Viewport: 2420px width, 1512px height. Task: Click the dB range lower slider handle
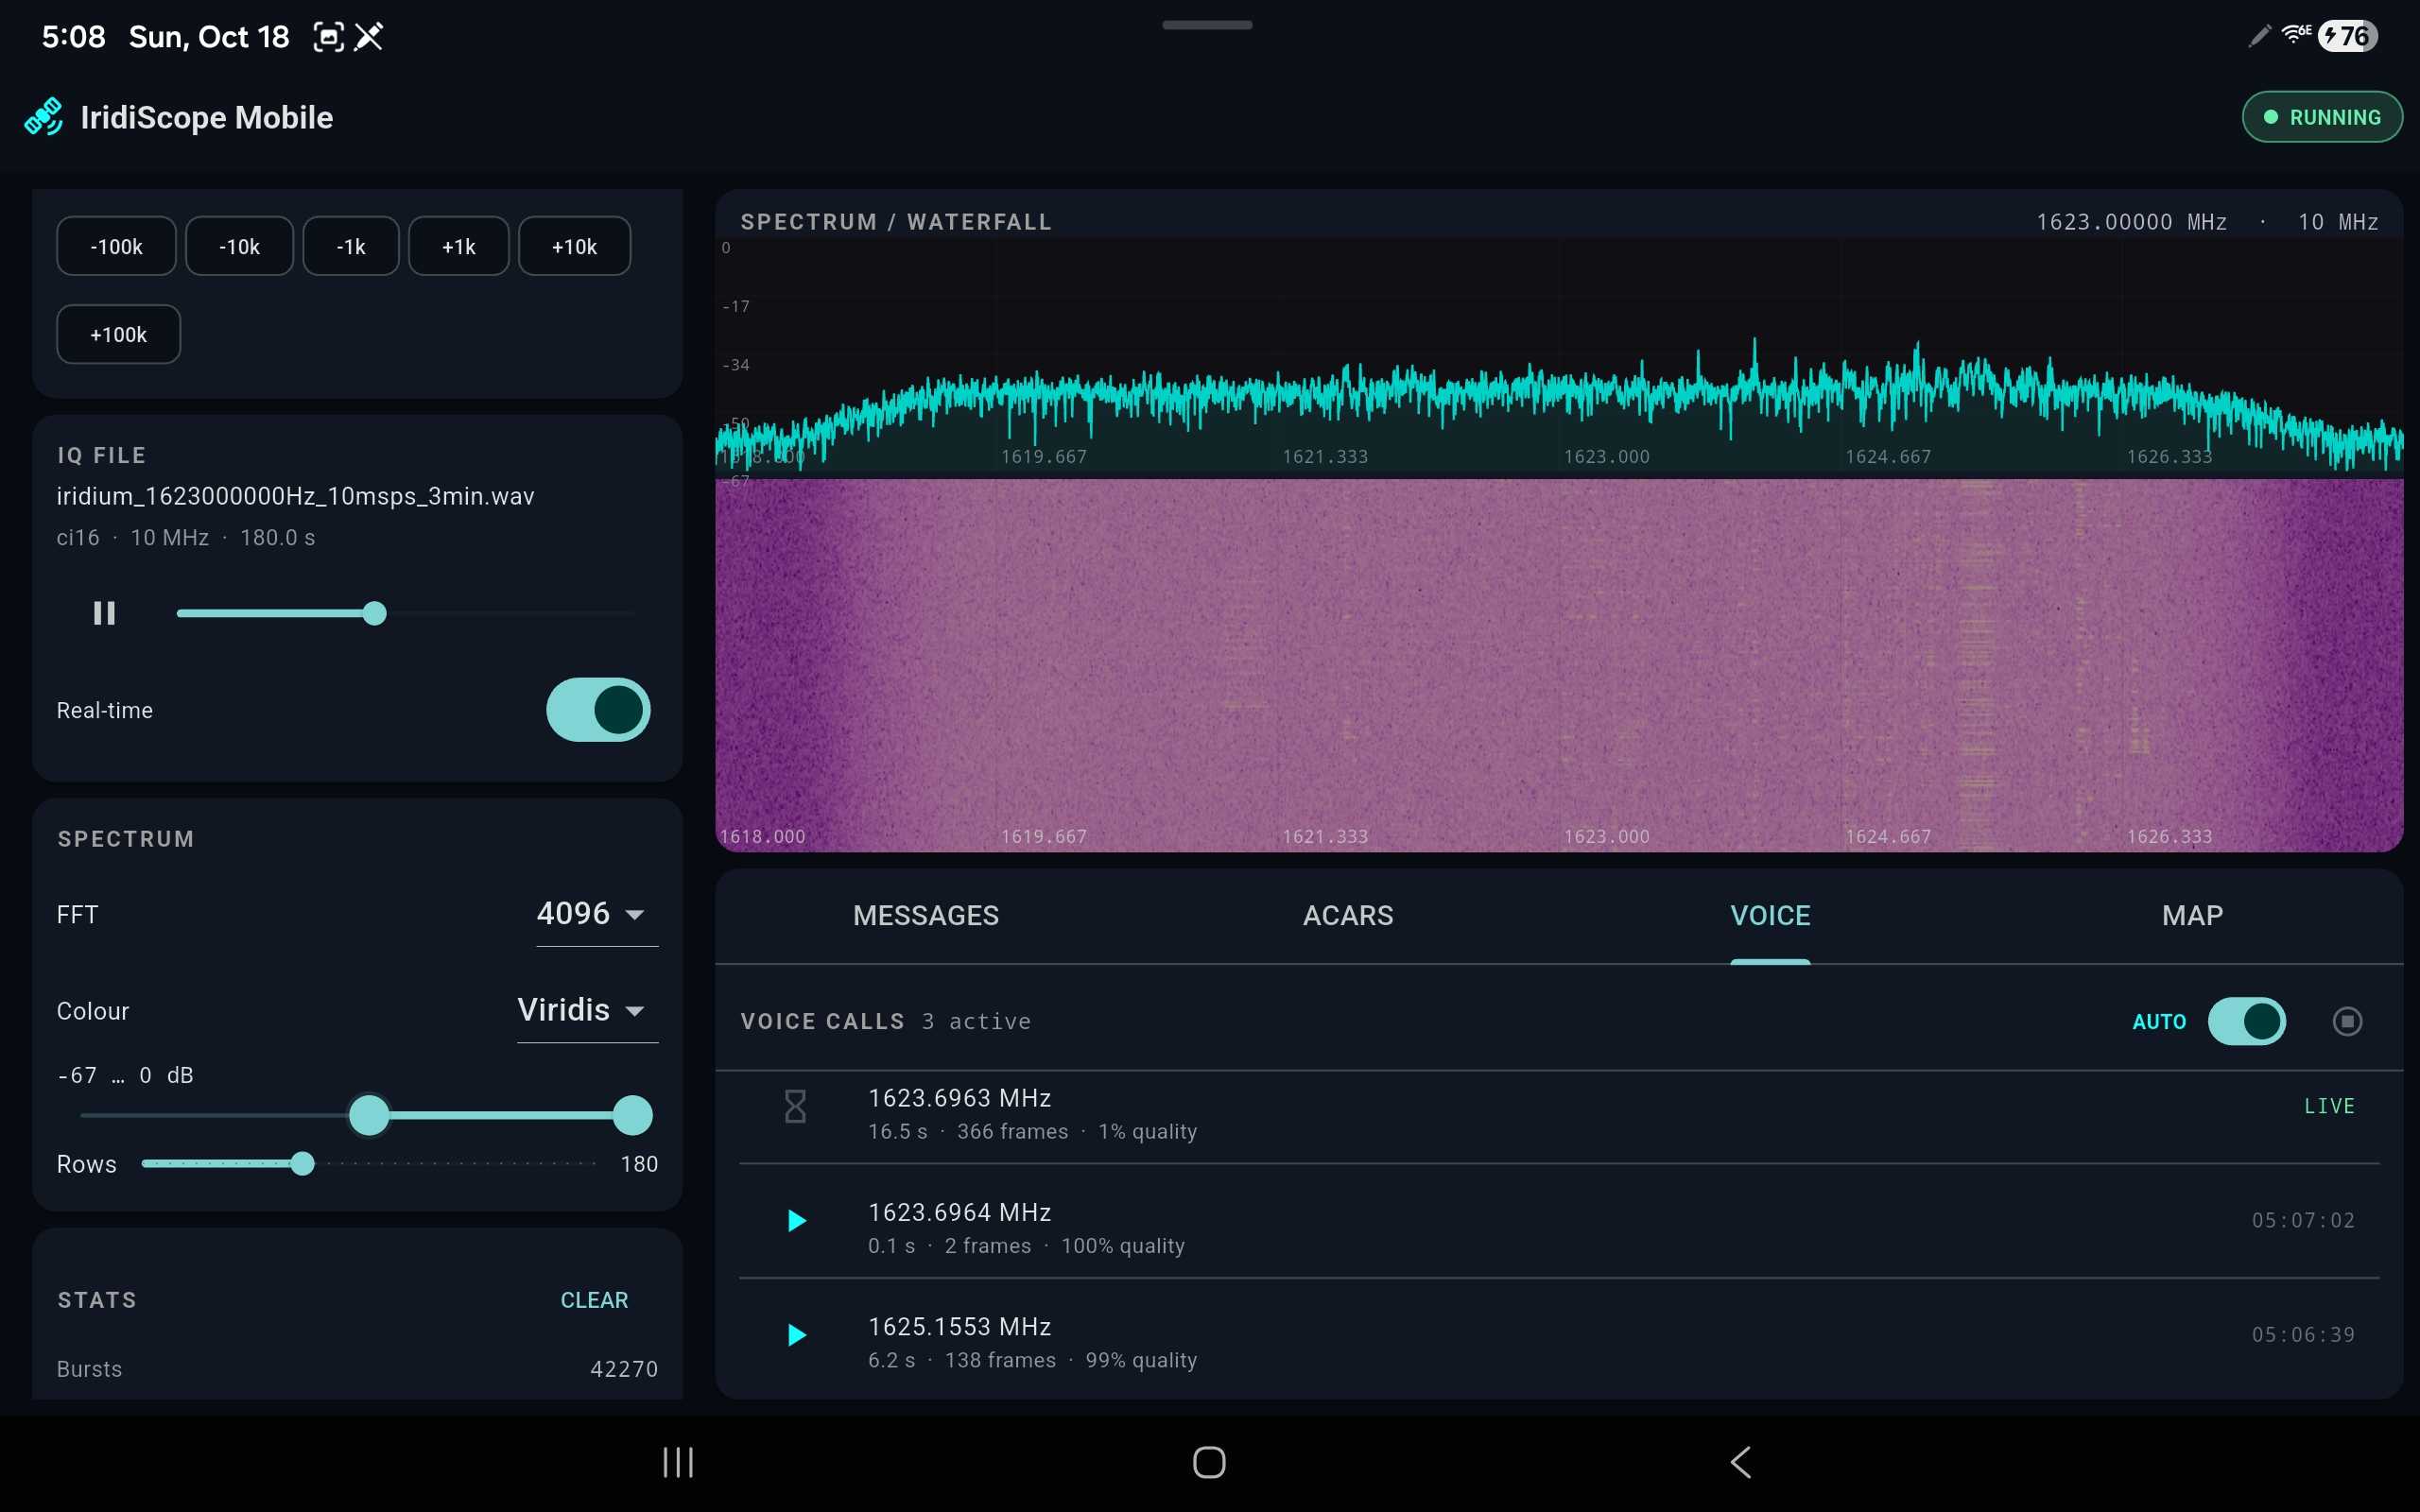coord(369,1115)
